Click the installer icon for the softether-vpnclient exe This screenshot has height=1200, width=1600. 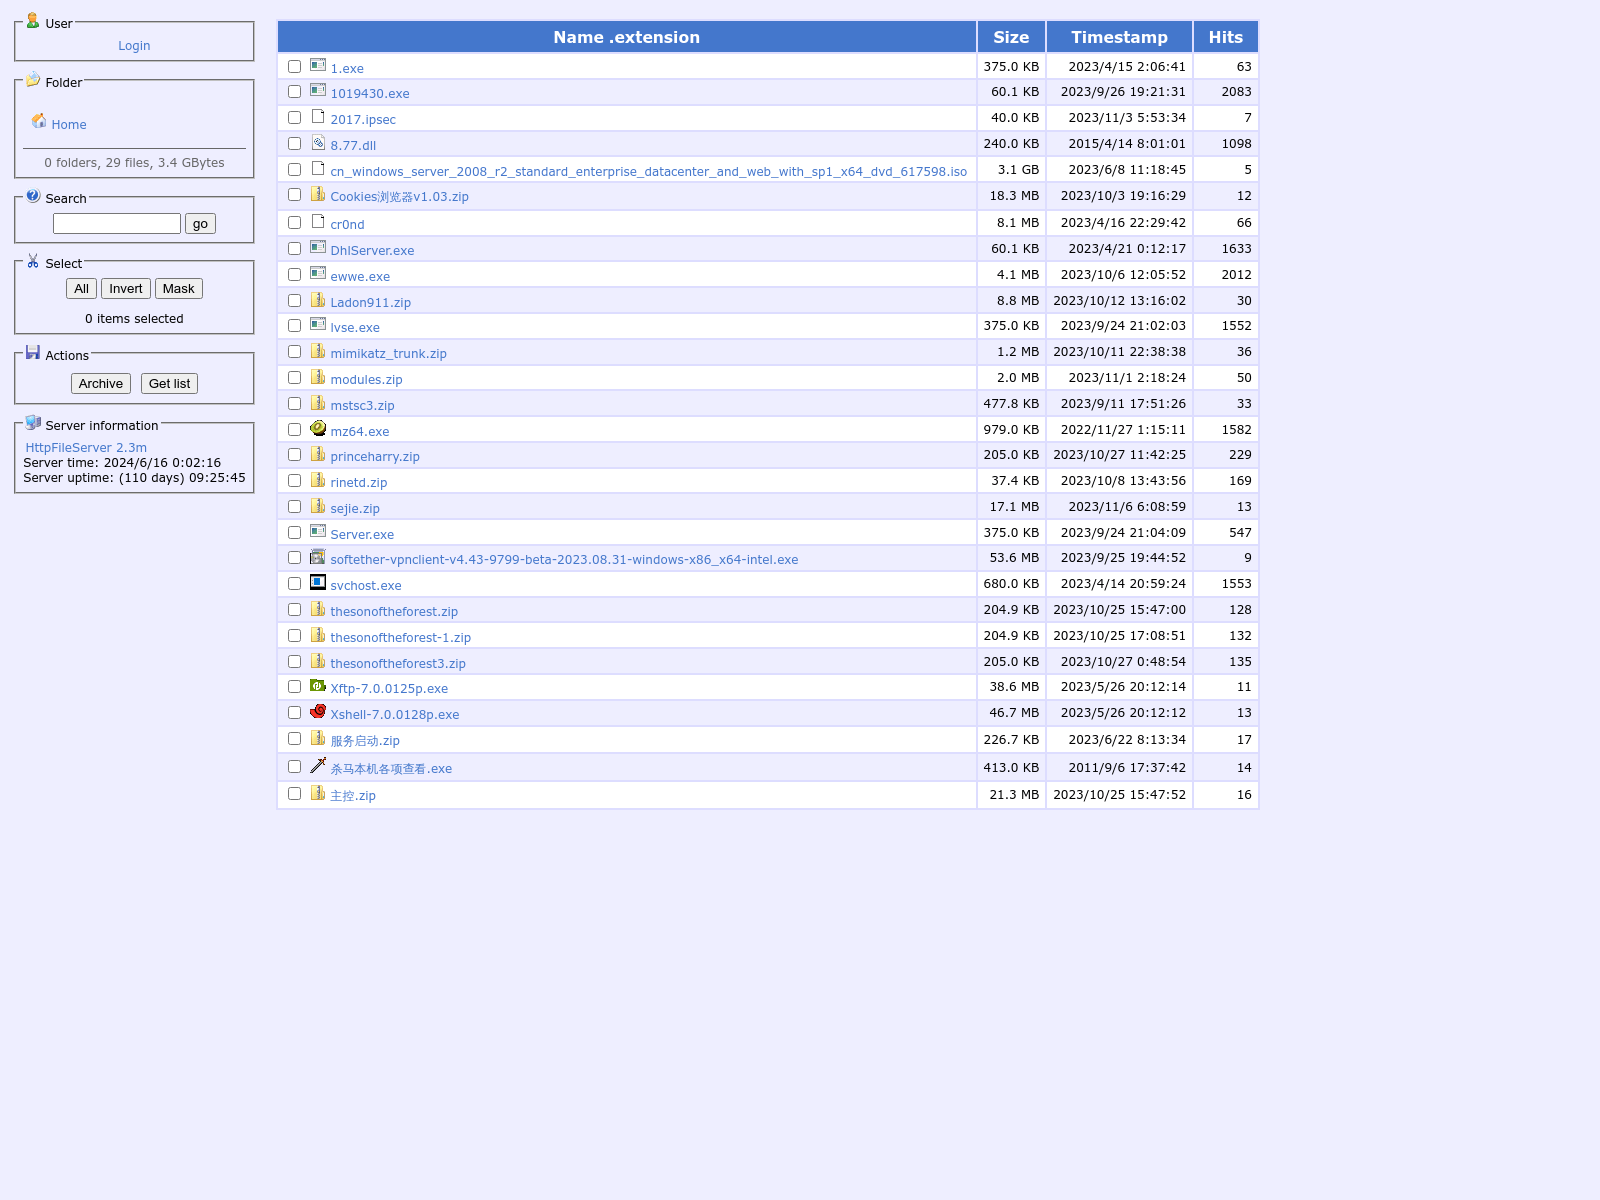pos(318,556)
